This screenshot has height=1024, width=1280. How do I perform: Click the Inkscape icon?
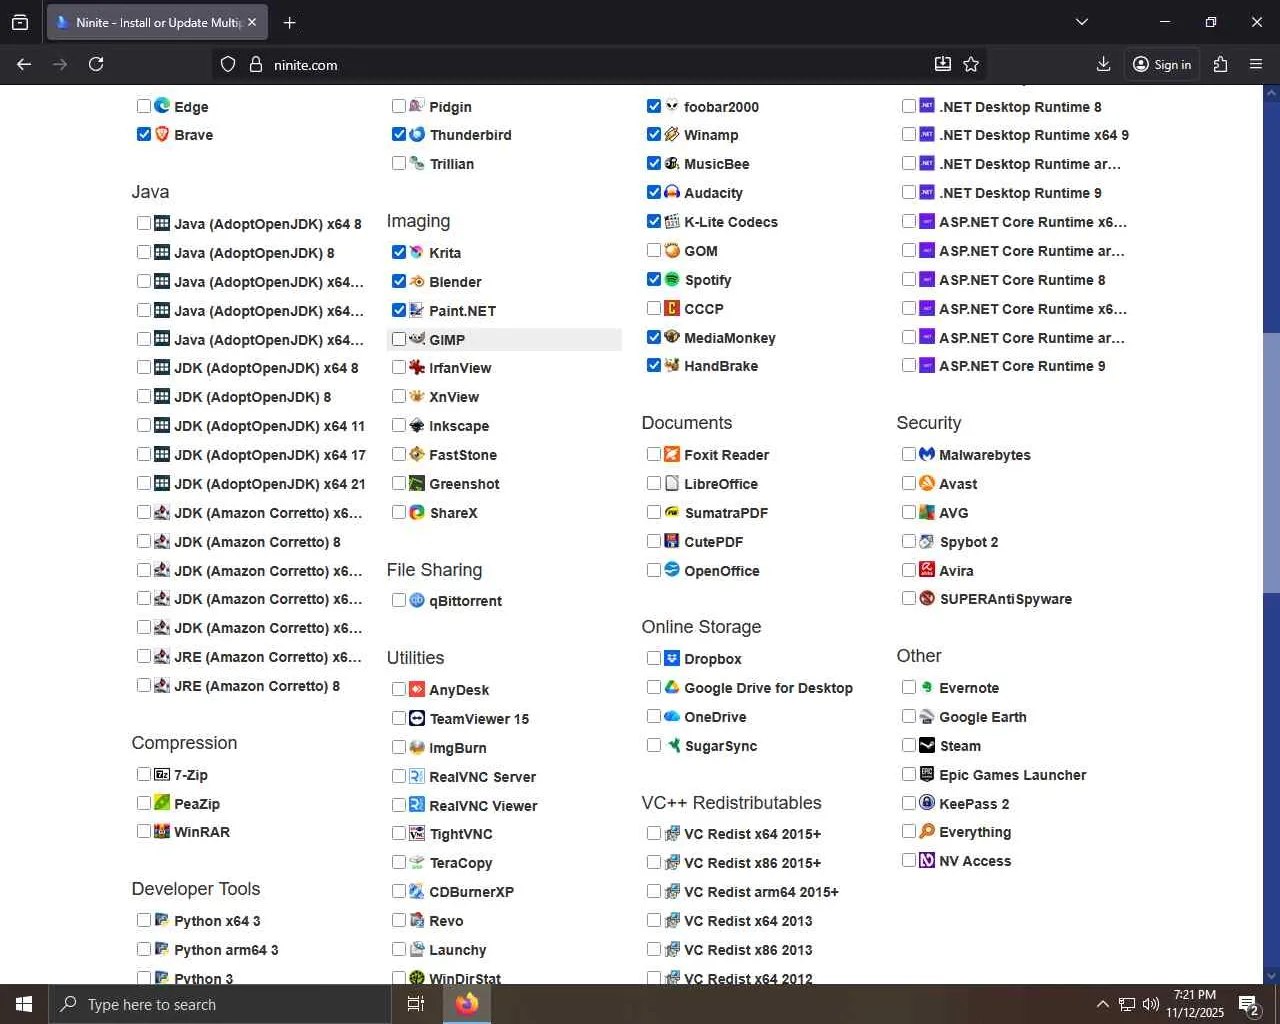tap(417, 425)
